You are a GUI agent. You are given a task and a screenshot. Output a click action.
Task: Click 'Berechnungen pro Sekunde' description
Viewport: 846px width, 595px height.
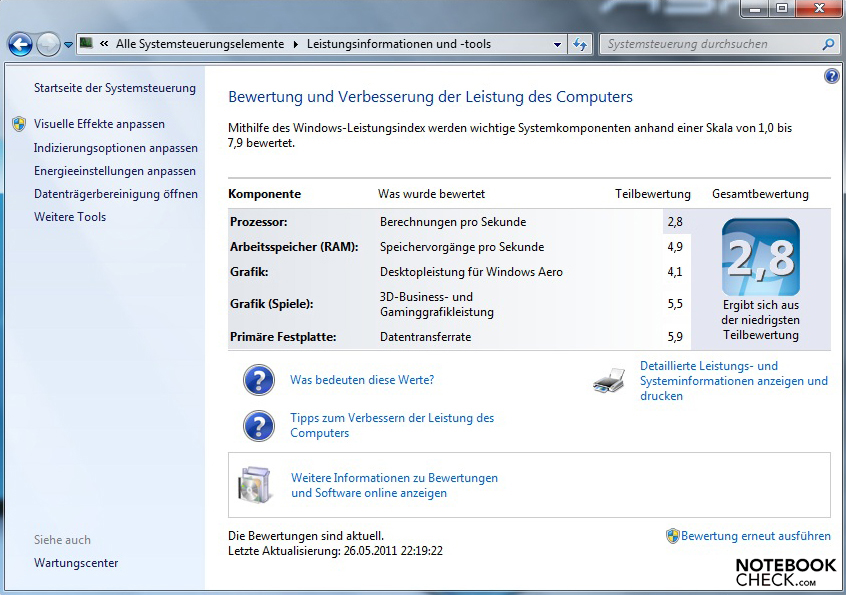tap(453, 222)
